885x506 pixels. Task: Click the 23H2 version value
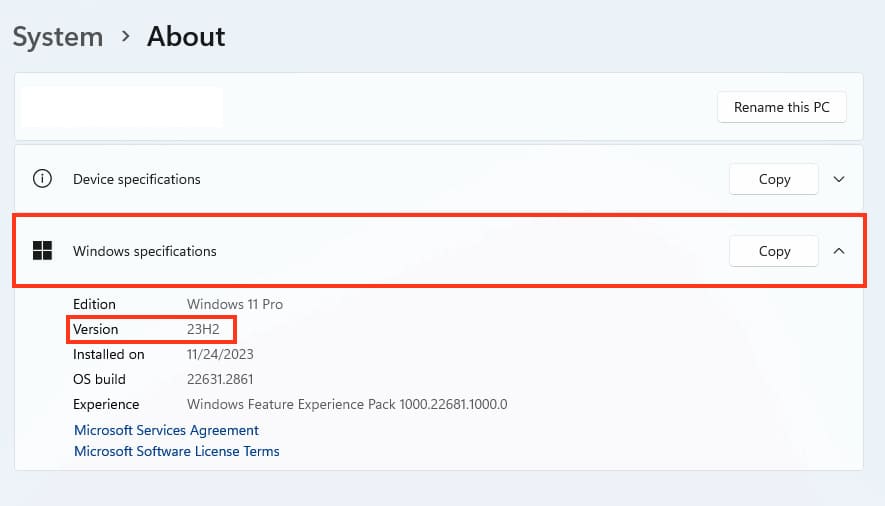click(x=203, y=329)
